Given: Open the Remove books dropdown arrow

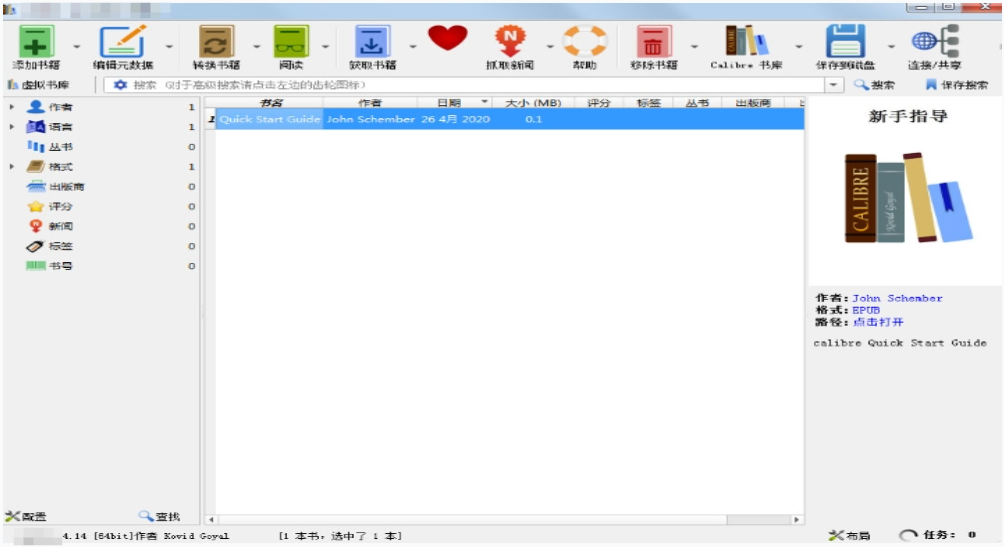Looking at the screenshot, I should 694,46.
